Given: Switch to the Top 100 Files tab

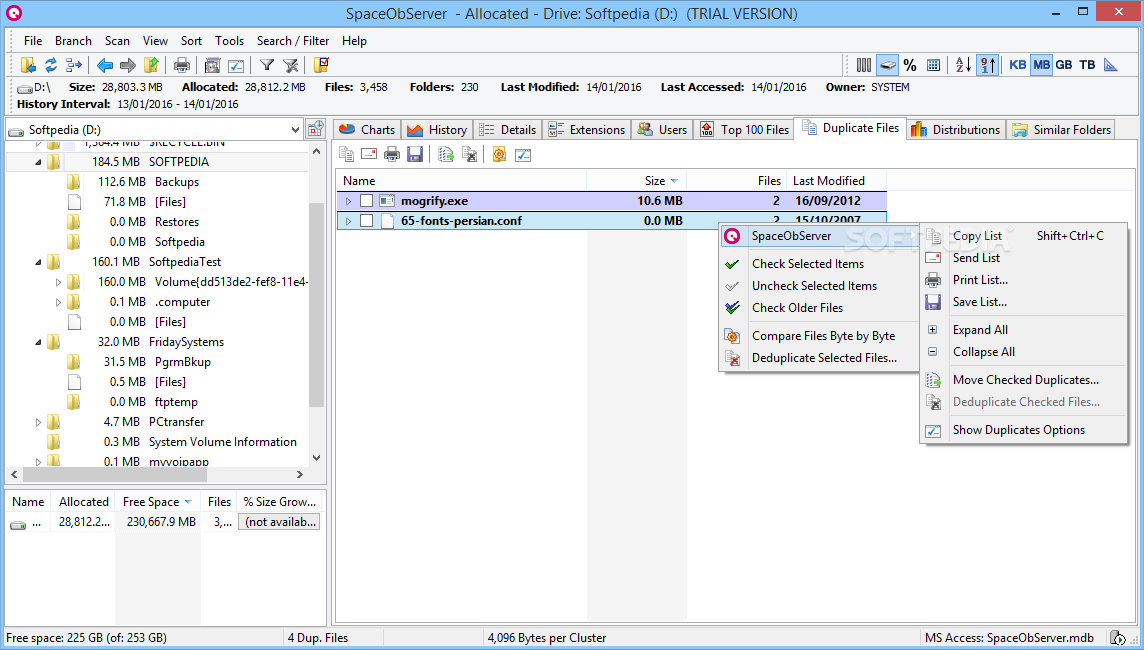Looking at the screenshot, I should pyautogui.click(x=744, y=129).
